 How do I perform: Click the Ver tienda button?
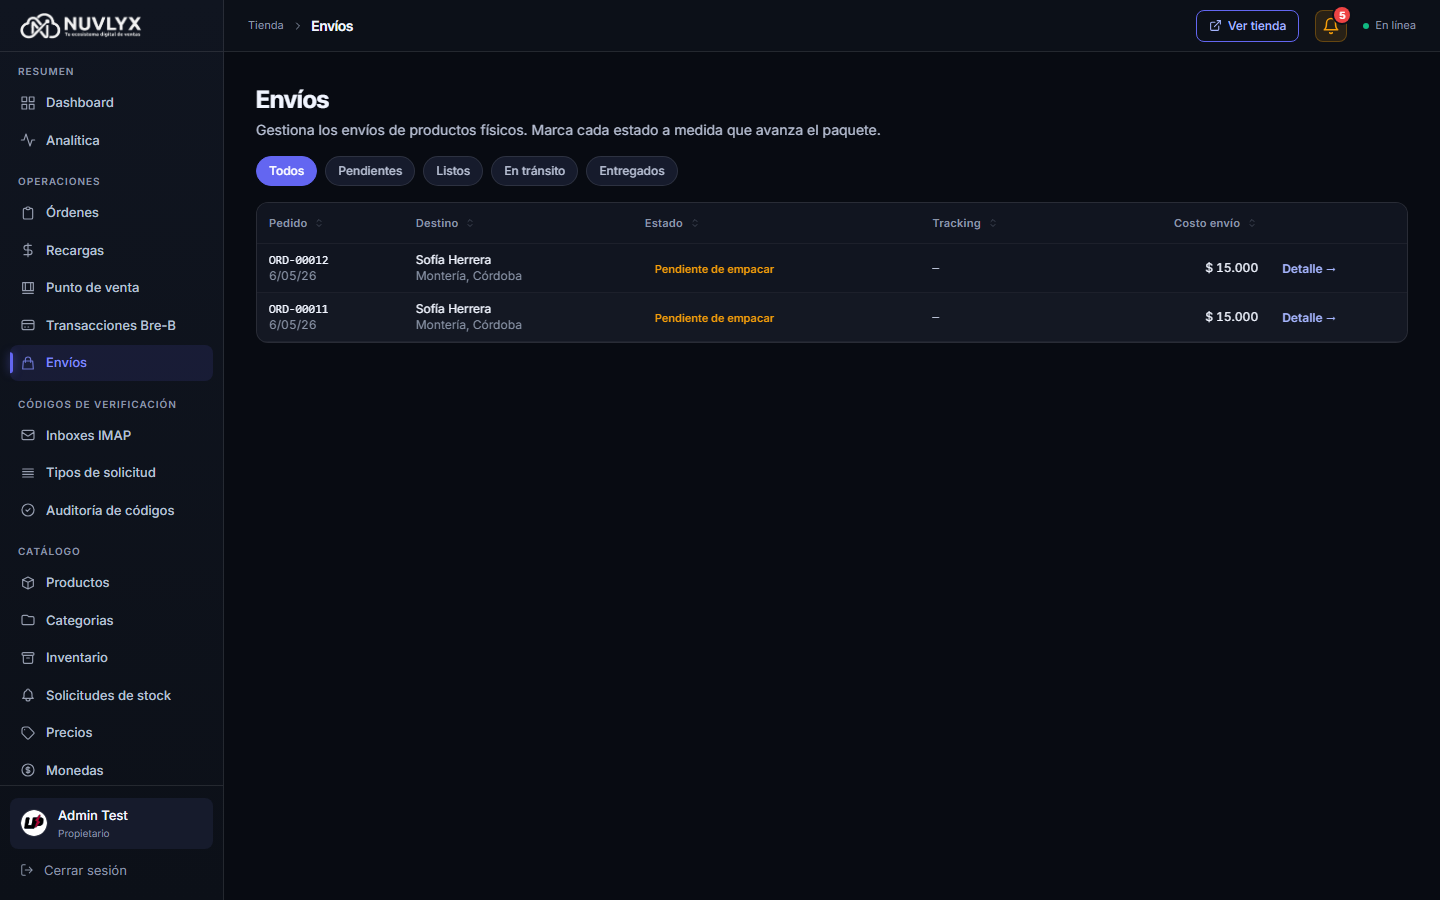point(1247,26)
